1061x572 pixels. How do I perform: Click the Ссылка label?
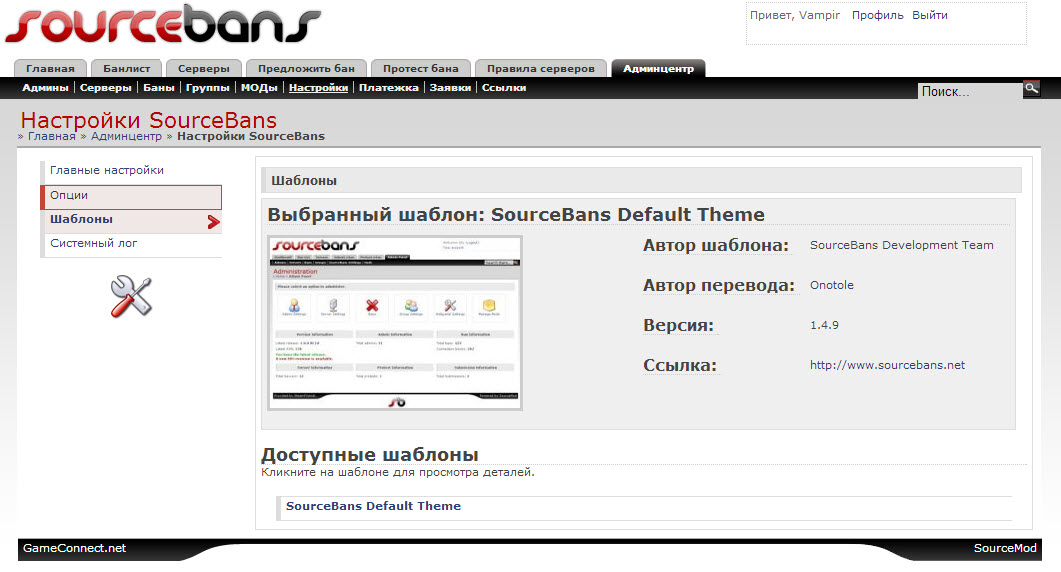[679, 365]
